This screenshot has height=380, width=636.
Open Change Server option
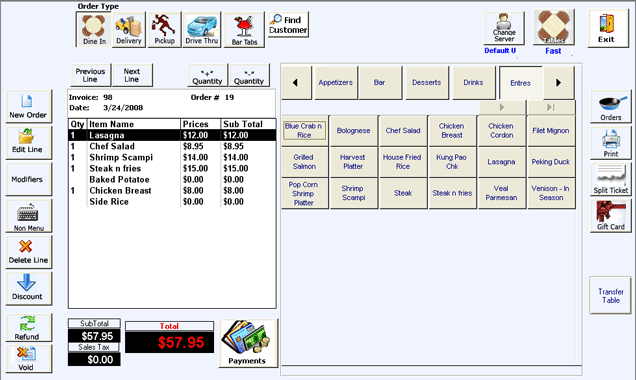[504, 28]
